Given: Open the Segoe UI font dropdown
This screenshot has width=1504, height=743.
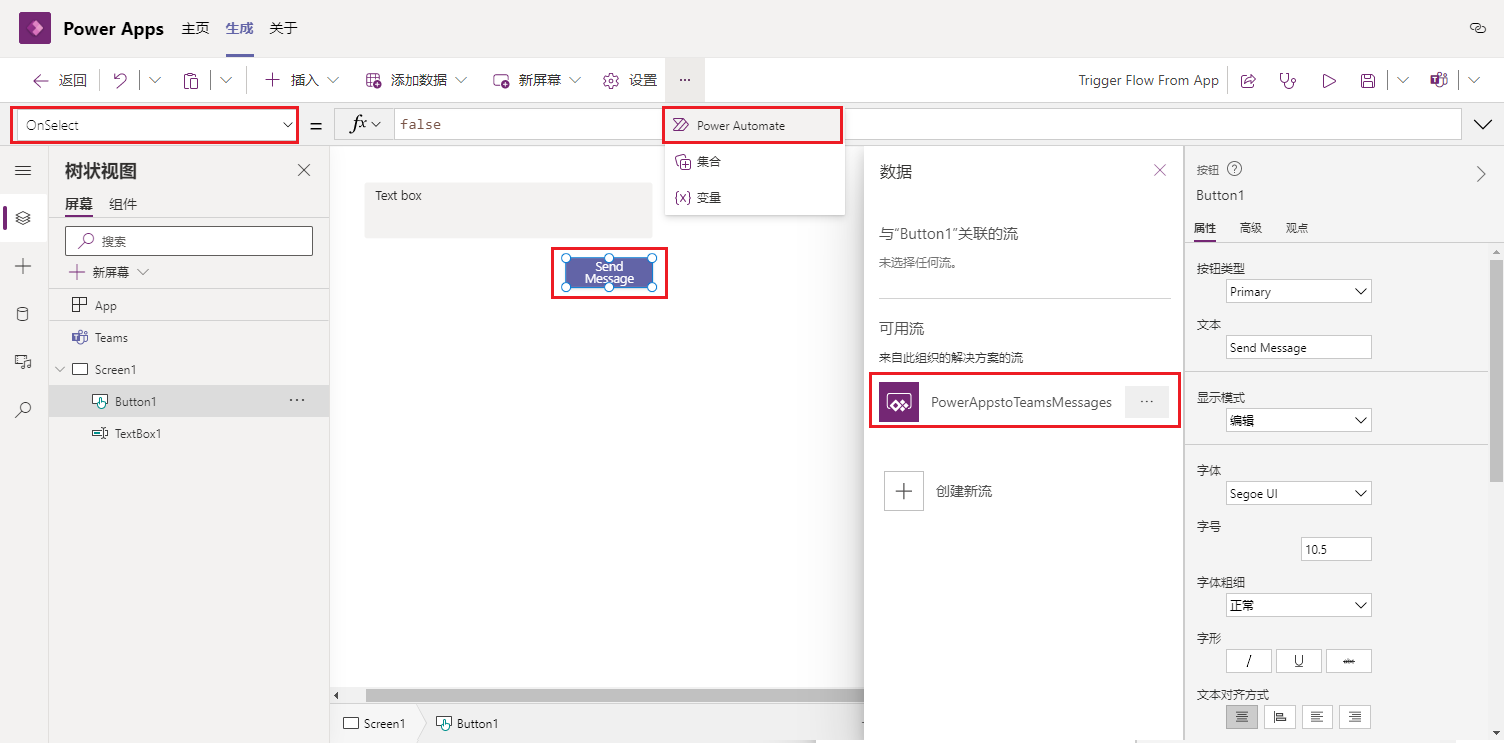Looking at the screenshot, I should [x=1299, y=493].
